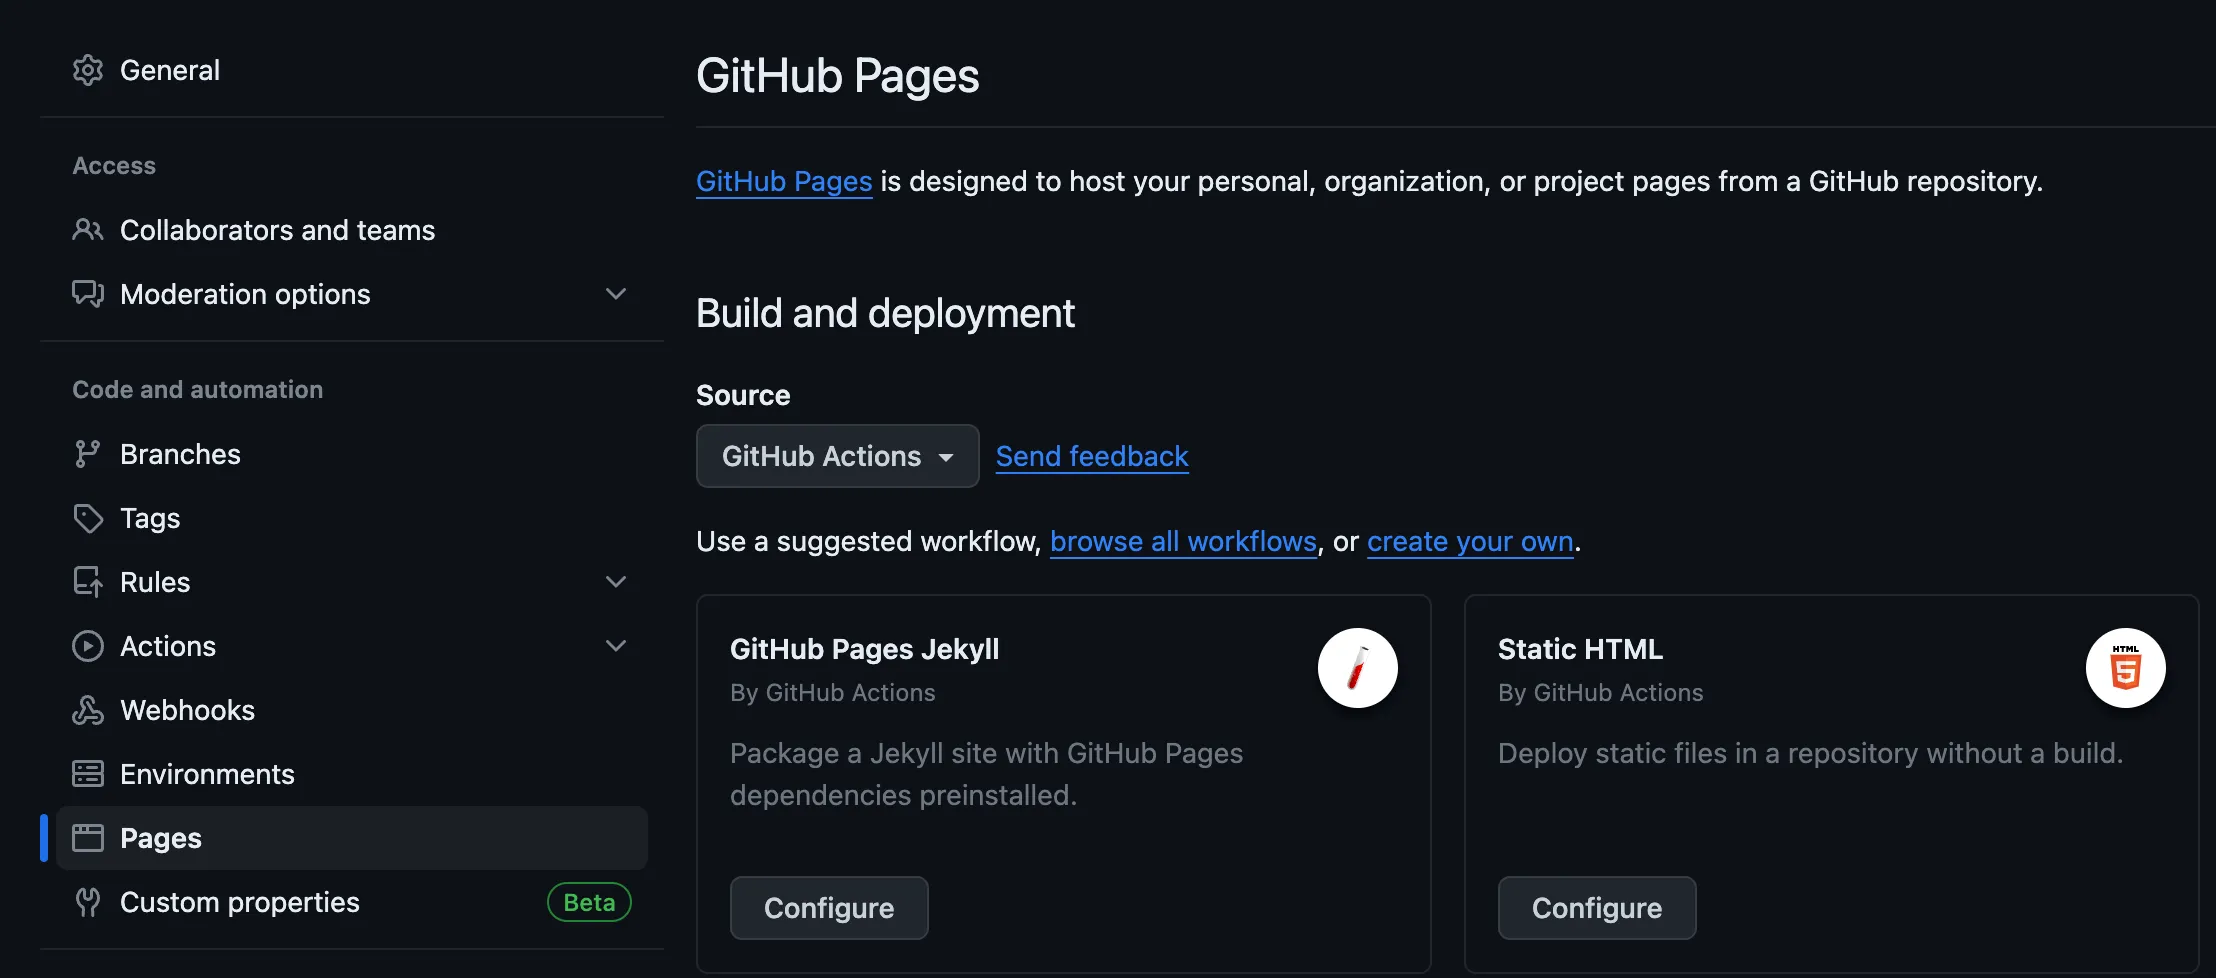The width and height of the screenshot is (2216, 978).
Task: Click the HTML5 logo on Static HTML card
Action: click(2124, 668)
